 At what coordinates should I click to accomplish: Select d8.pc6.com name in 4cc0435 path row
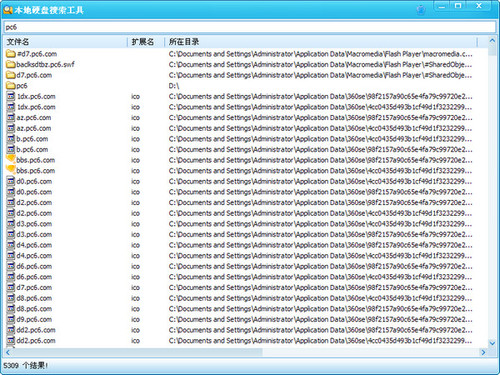(34, 298)
